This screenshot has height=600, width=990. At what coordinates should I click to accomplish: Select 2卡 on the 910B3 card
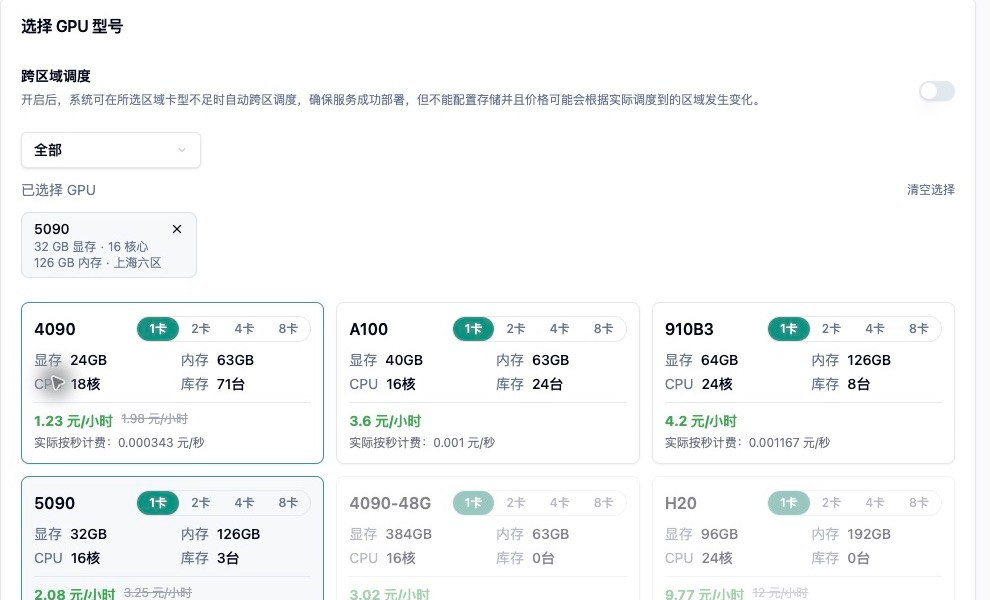tap(831, 329)
